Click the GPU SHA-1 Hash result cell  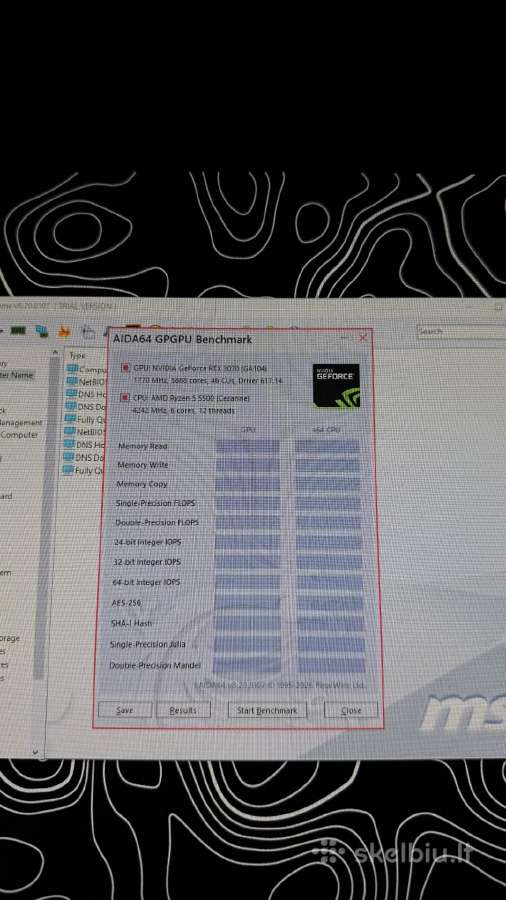coord(247,623)
